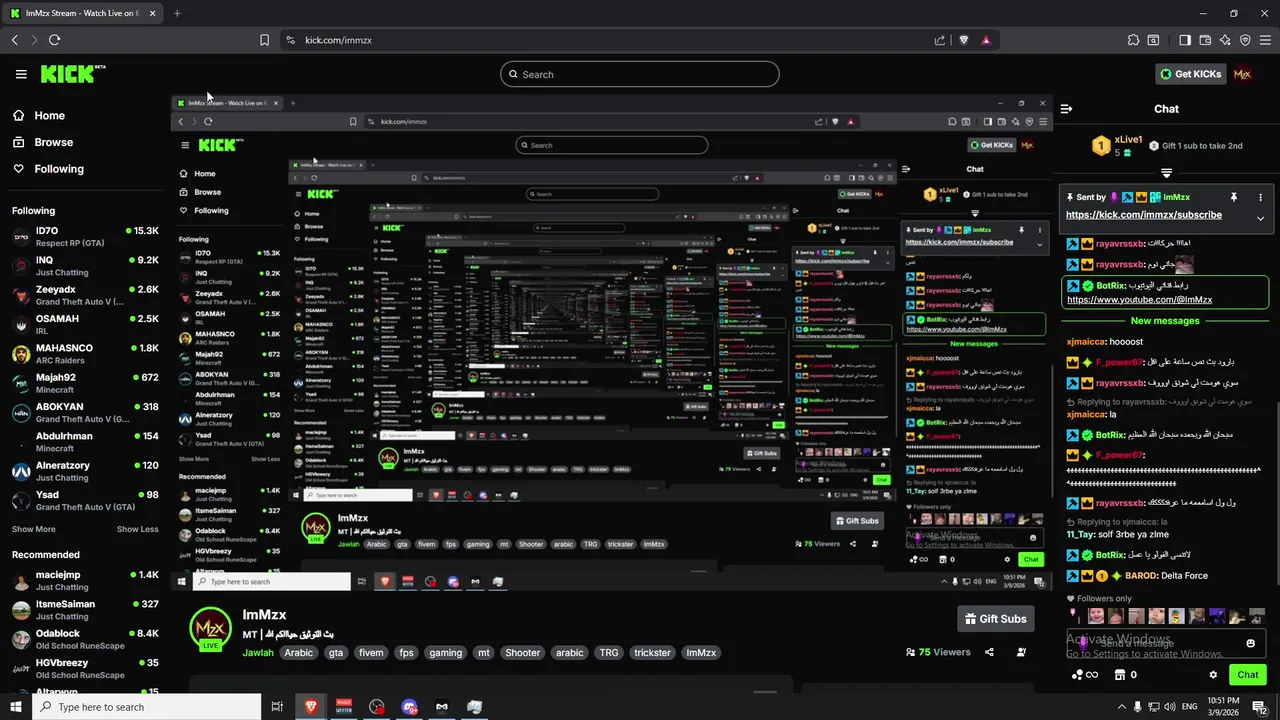Open ItsmeSaiman recommended channel
Image resolution: width=1280 pixels, height=720 pixels.
click(x=85, y=610)
